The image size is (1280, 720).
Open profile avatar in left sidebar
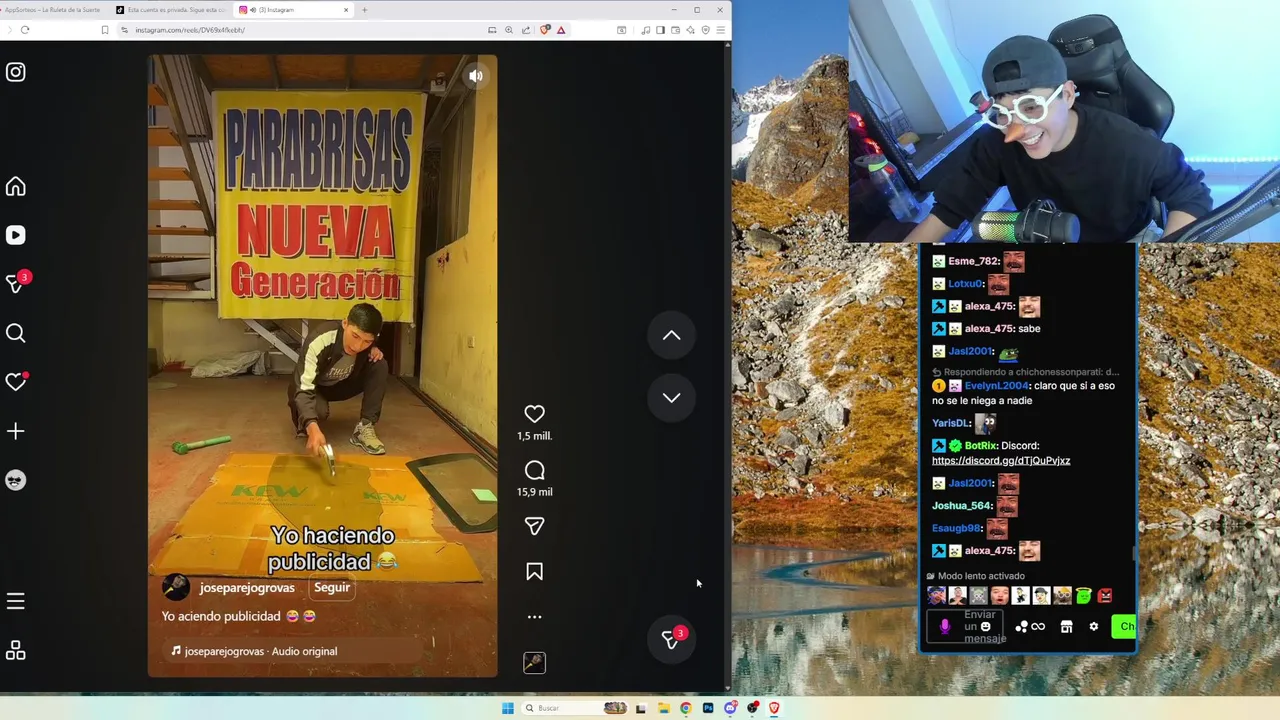(16, 480)
